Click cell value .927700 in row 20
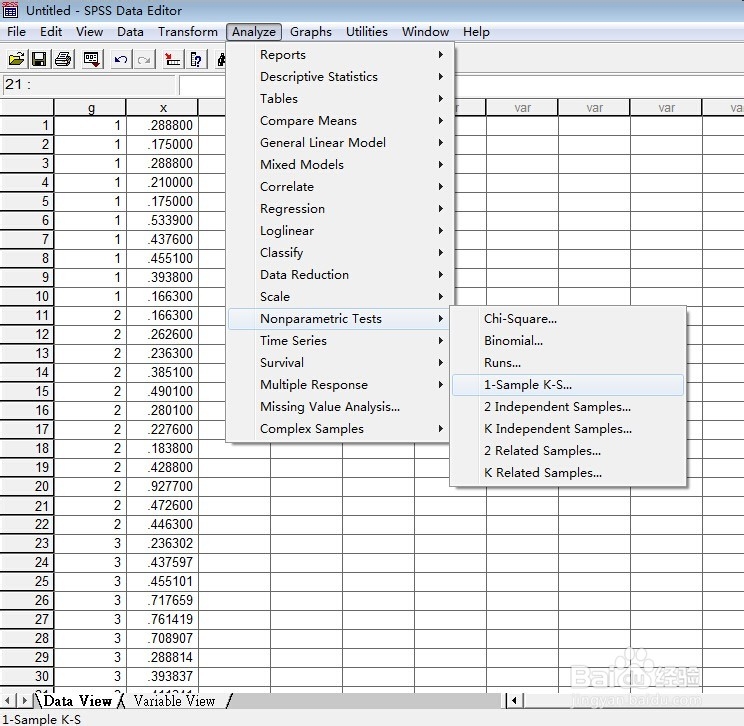Image resolution: width=744 pixels, height=726 pixels. coord(163,486)
